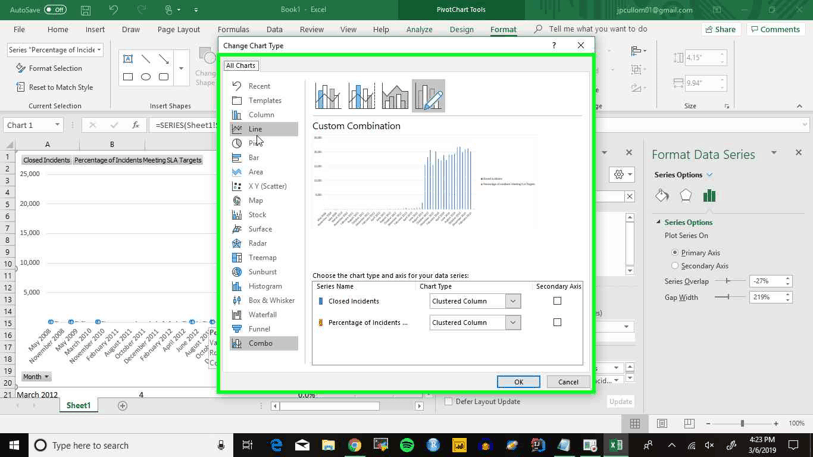Open Chrome from the taskbar
This screenshot has width=815, height=458.
pyautogui.click(x=354, y=446)
